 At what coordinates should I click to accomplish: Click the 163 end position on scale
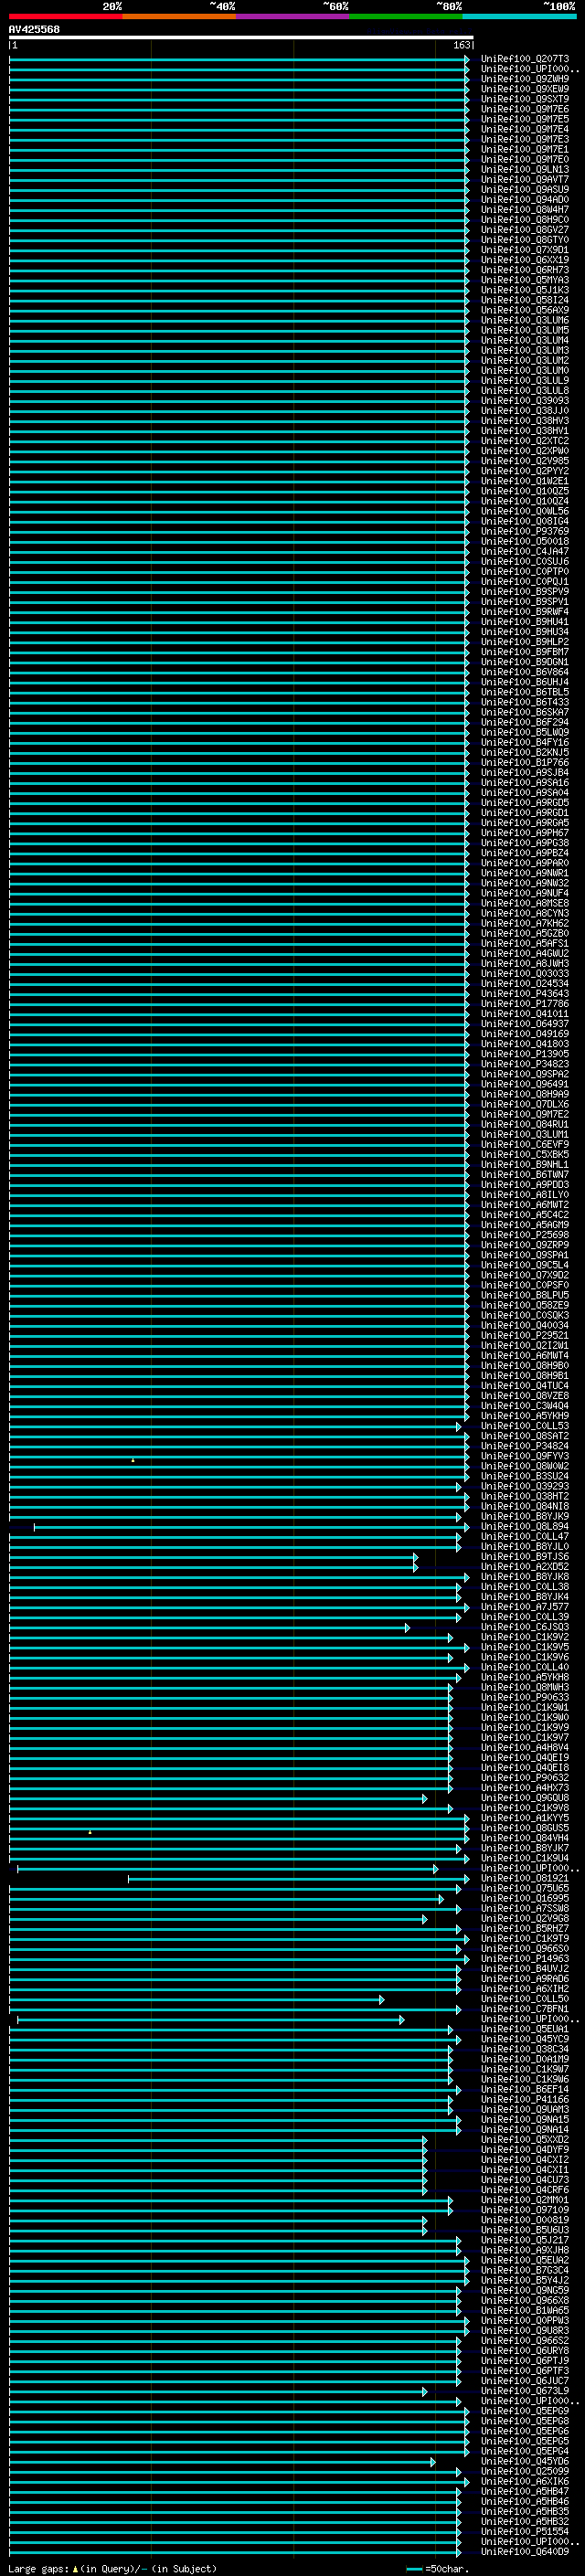coord(461,46)
